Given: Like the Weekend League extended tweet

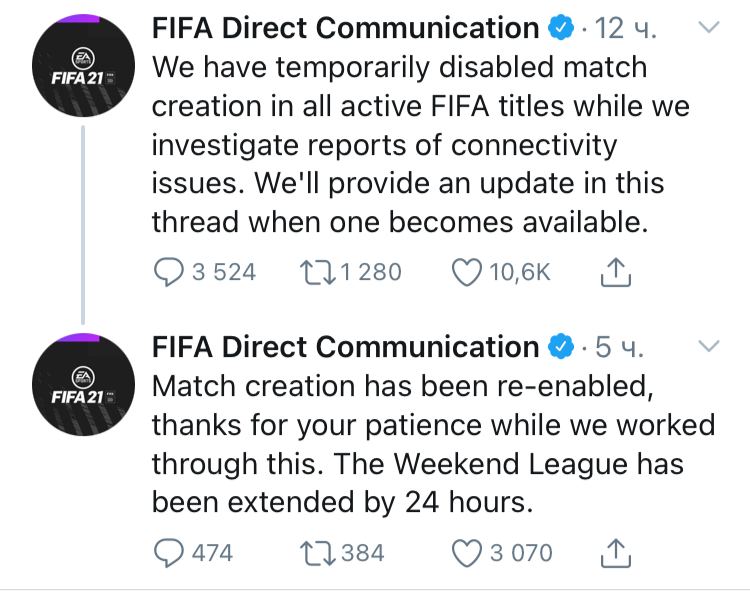Looking at the screenshot, I should (x=468, y=552).
